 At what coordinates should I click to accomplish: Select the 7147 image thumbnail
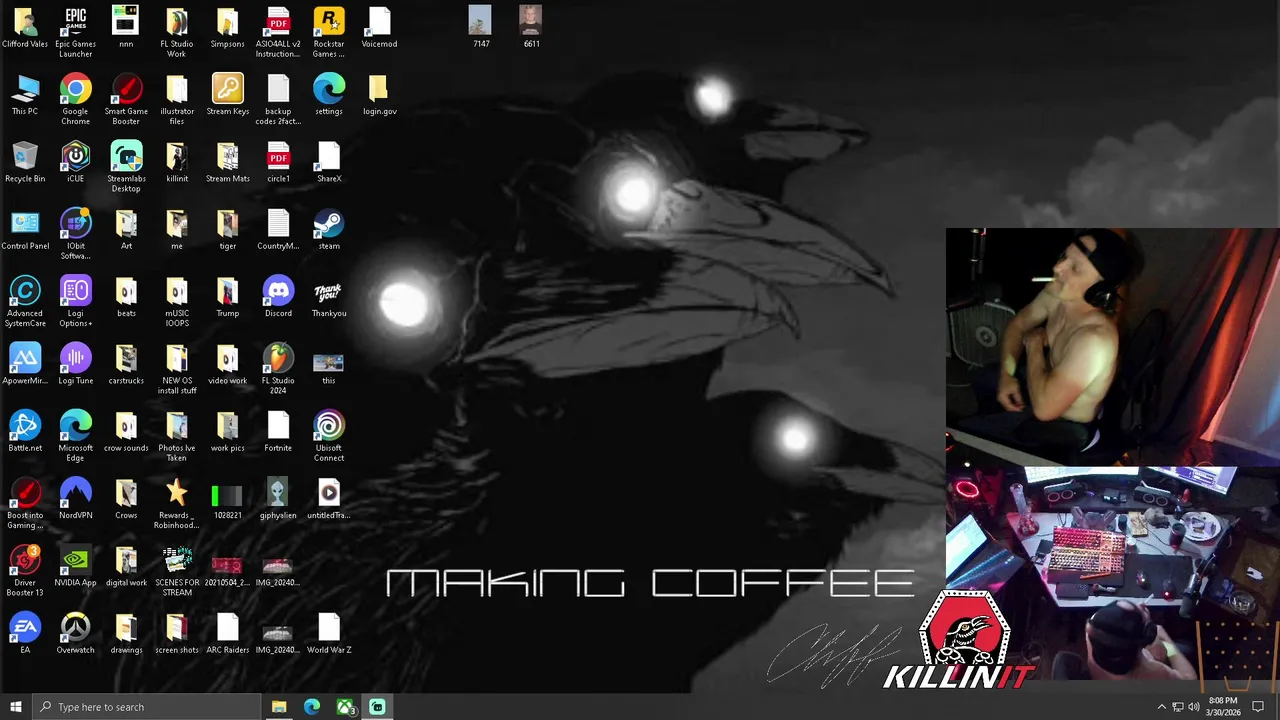click(481, 28)
